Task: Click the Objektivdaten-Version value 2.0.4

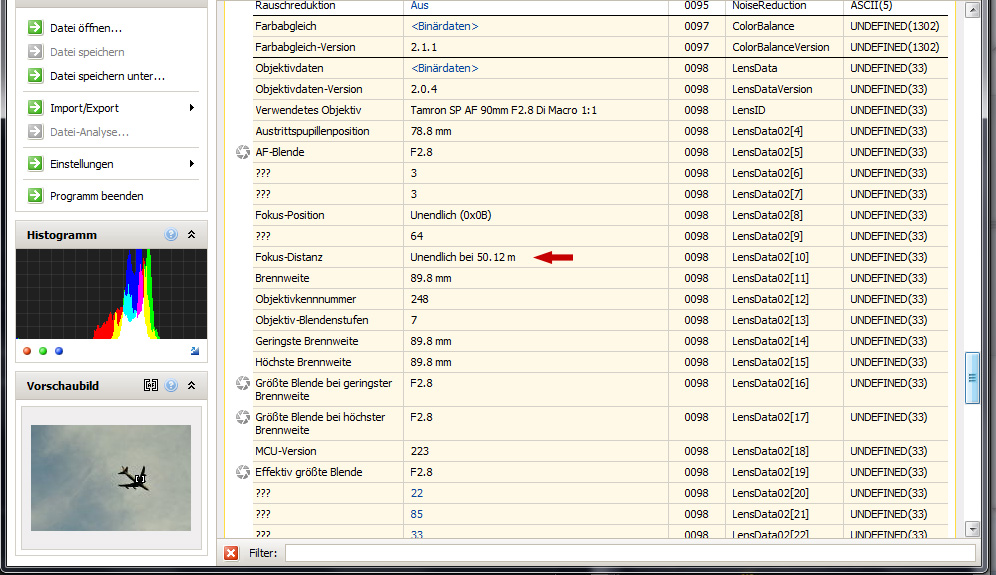Action: pyautogui.click(x=424, y=89)
